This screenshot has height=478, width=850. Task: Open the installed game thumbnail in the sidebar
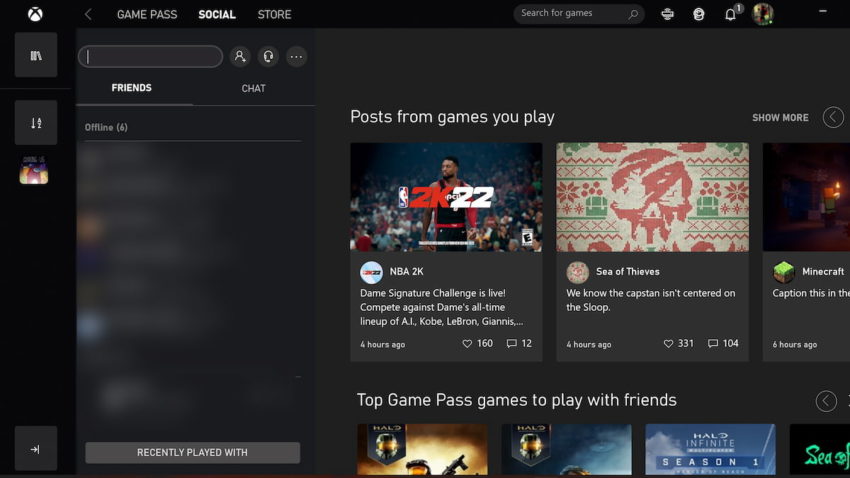(x=34, y=170)
